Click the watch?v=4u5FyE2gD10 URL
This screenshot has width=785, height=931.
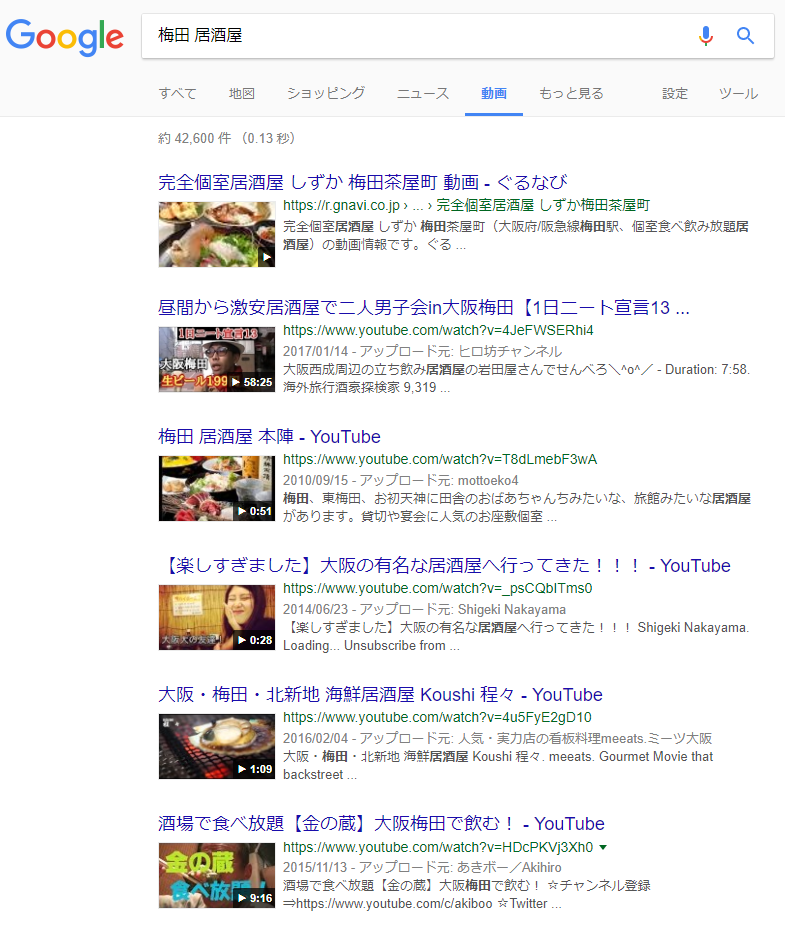[x=437, y=717]
